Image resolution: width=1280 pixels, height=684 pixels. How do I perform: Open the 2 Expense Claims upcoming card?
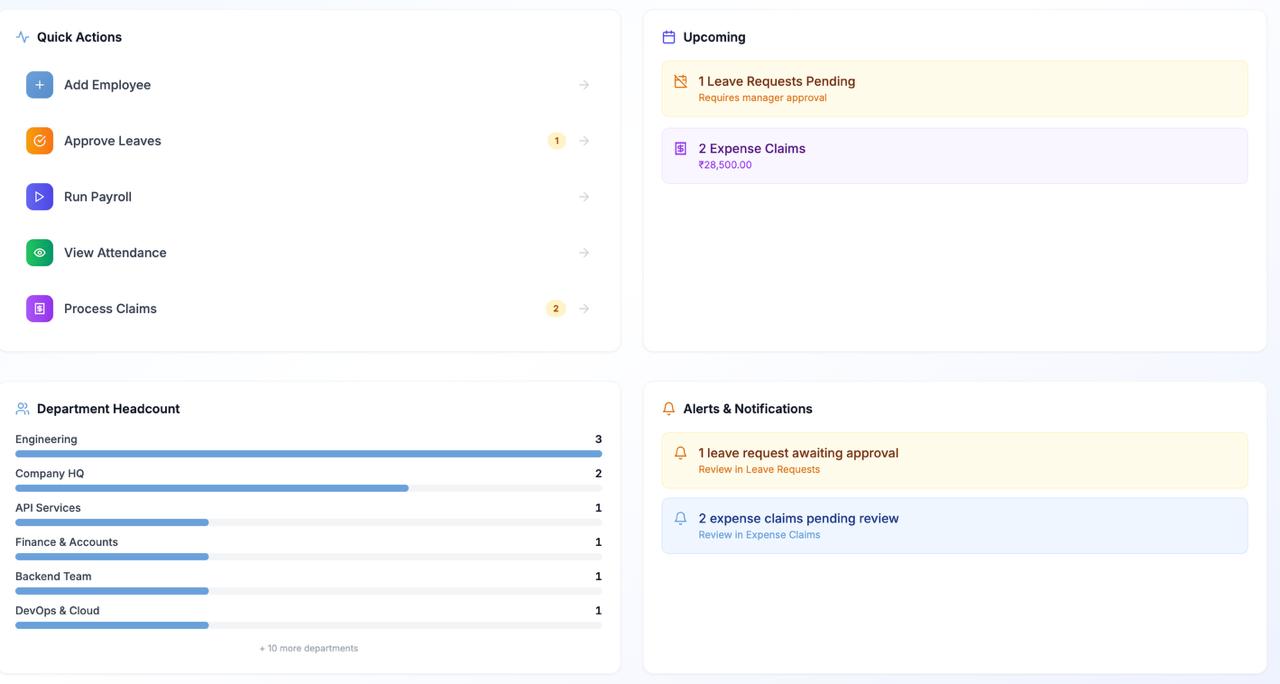coord(954,156)
